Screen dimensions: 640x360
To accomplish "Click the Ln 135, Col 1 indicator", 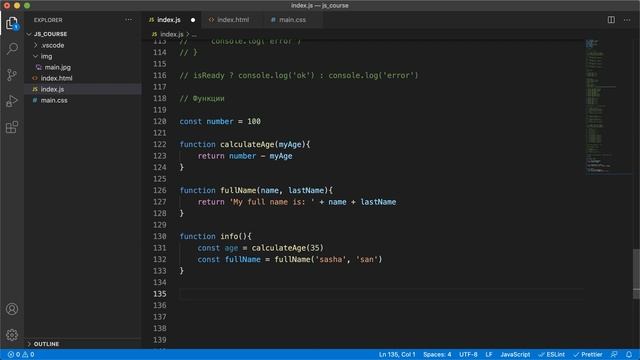I will coord(397,354).
